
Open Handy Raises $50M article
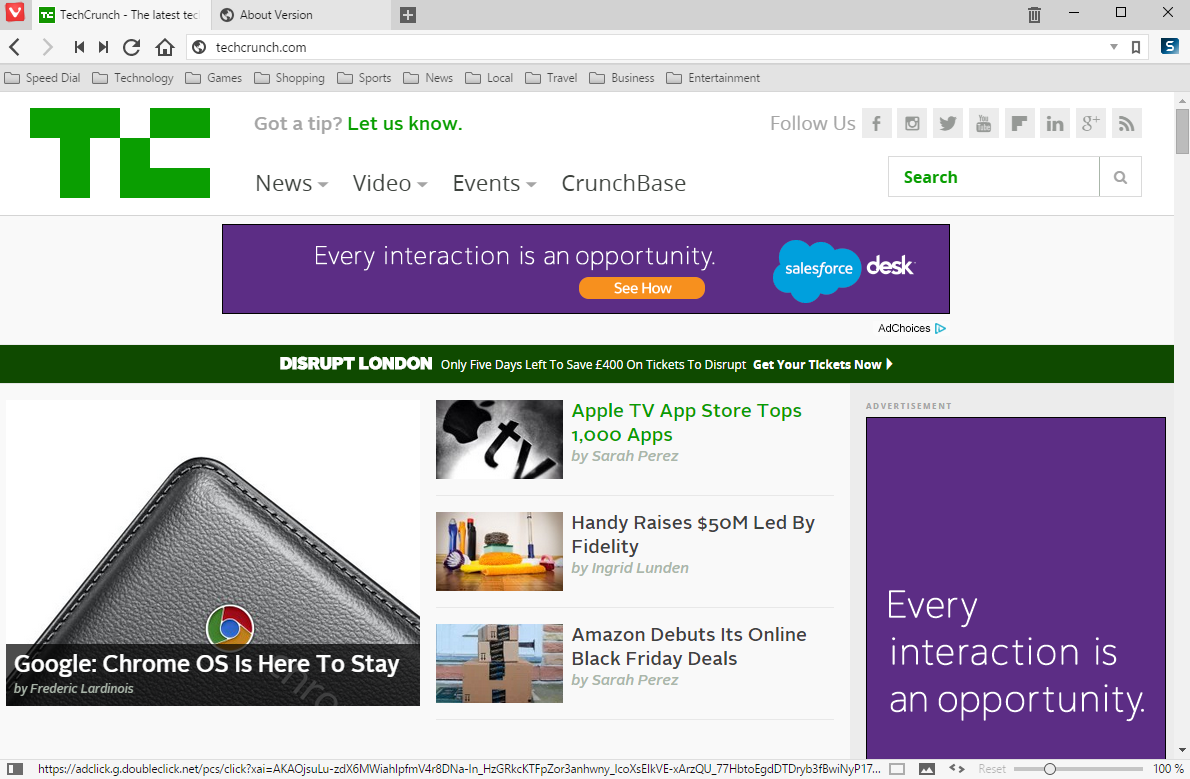(x=693, y=534)
